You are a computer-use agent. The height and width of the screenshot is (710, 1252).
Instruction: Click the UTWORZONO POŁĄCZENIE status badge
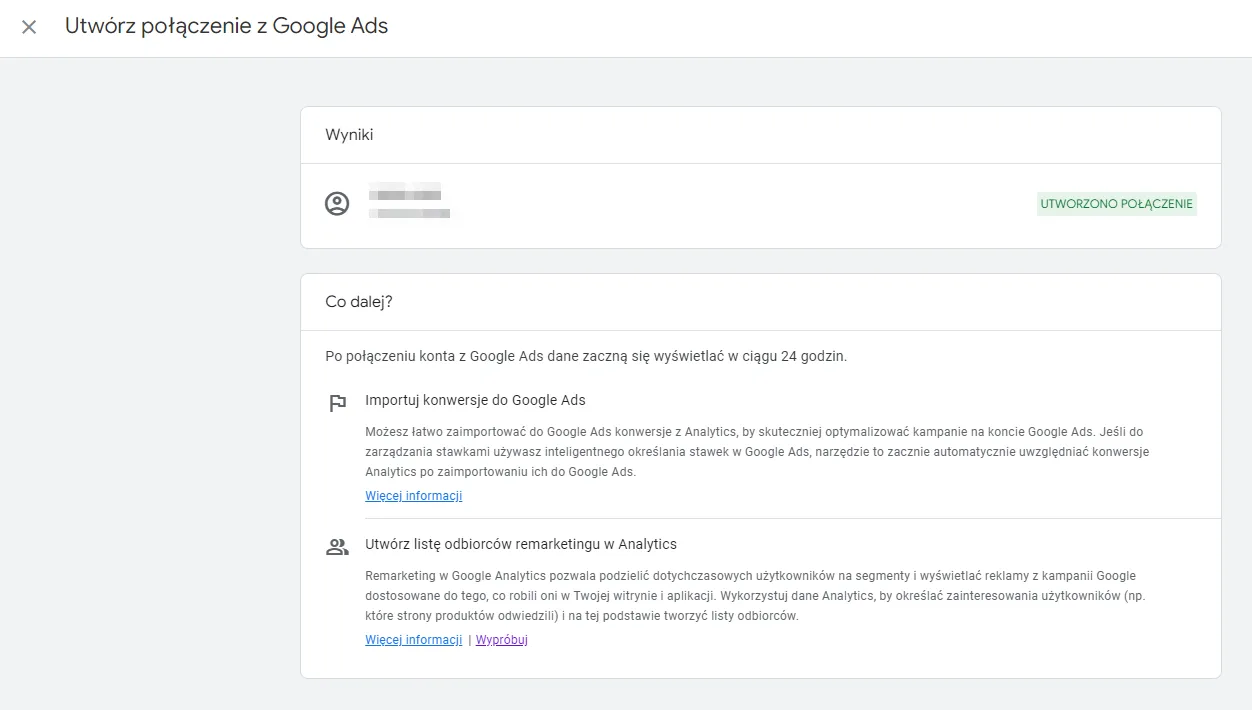(x=1117, y=204)
